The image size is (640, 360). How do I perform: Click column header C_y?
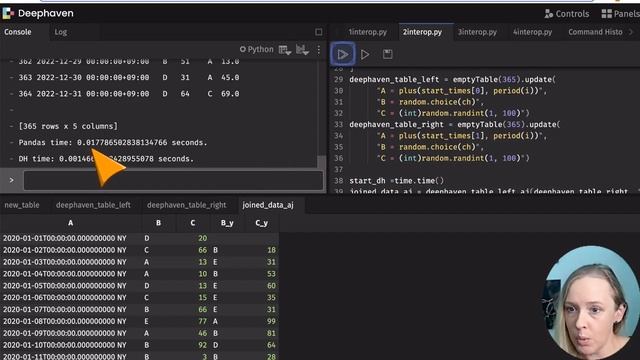click(x=261, y=223)
